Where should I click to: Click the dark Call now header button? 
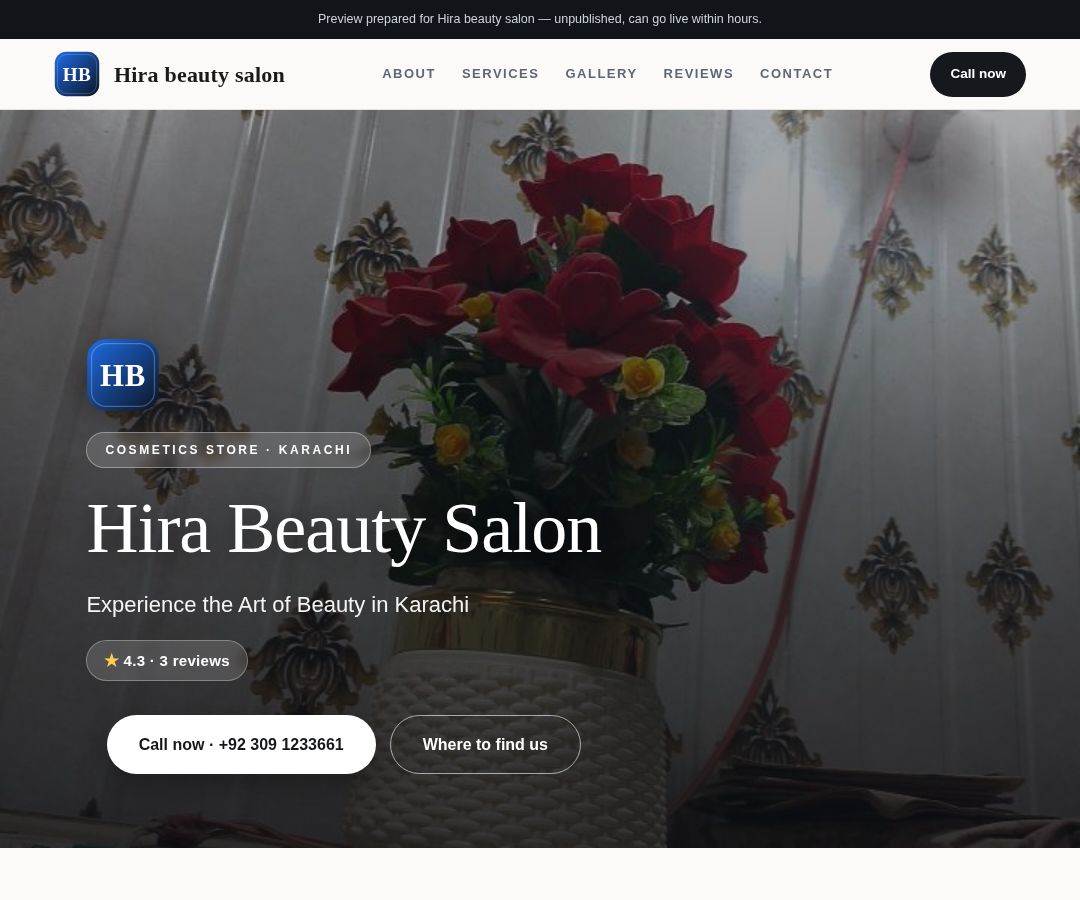[x=977, y=74]
